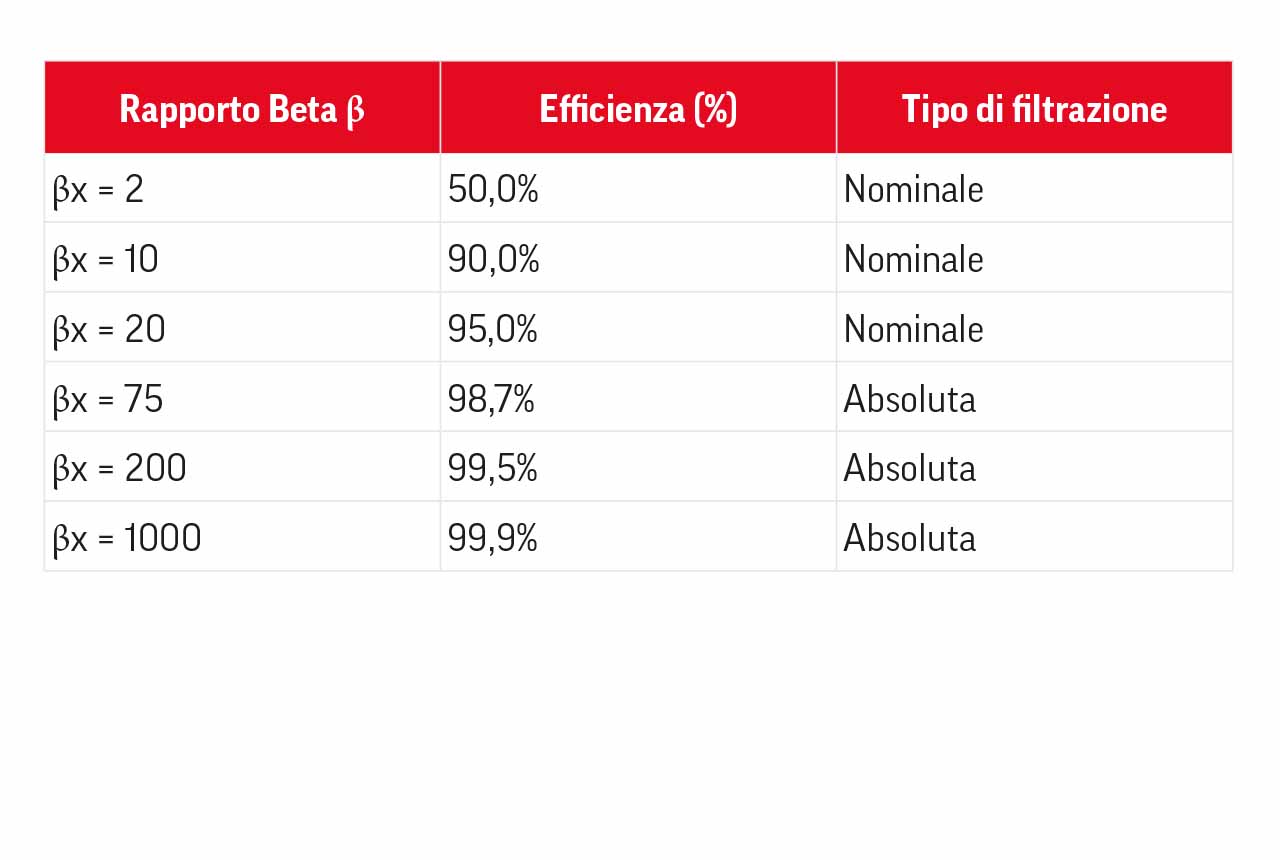Select "Absoluta" in the βx = 75 row
Image resolution: width=1280 pixels, height=860 pixels.
click(909, 399)
